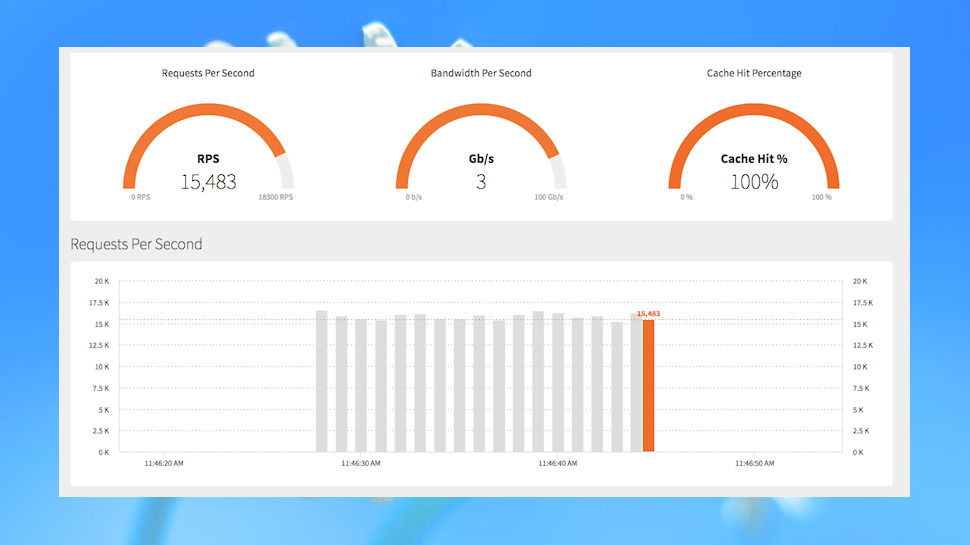Viewport: 970px width, 545px height.
Task: Click the first gray bar in chart
Action: click(322, 381)
